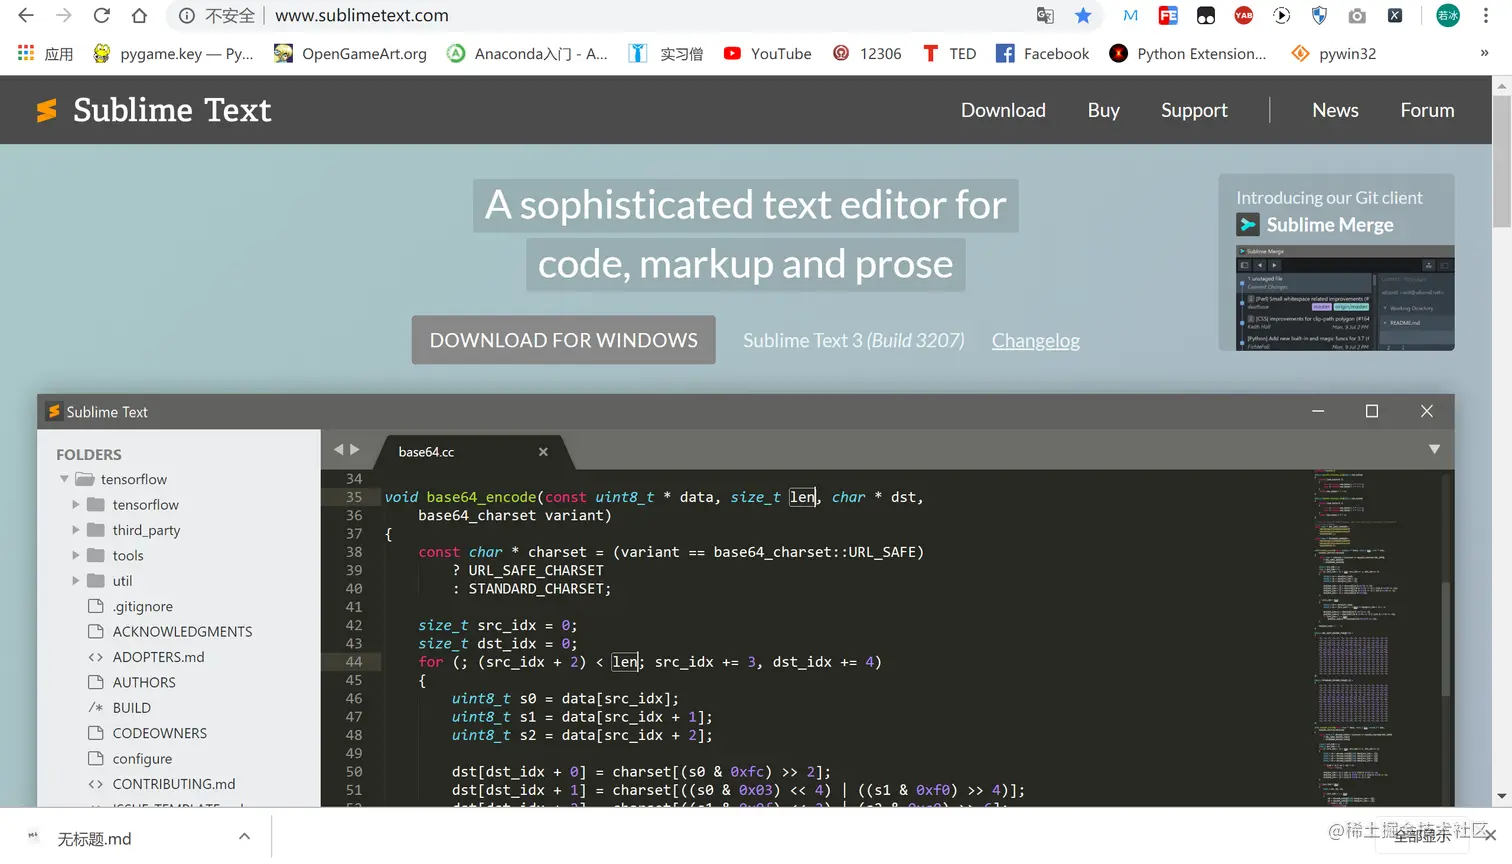
Task: Open the YouTube bookmark
Action: pos(767,53)
